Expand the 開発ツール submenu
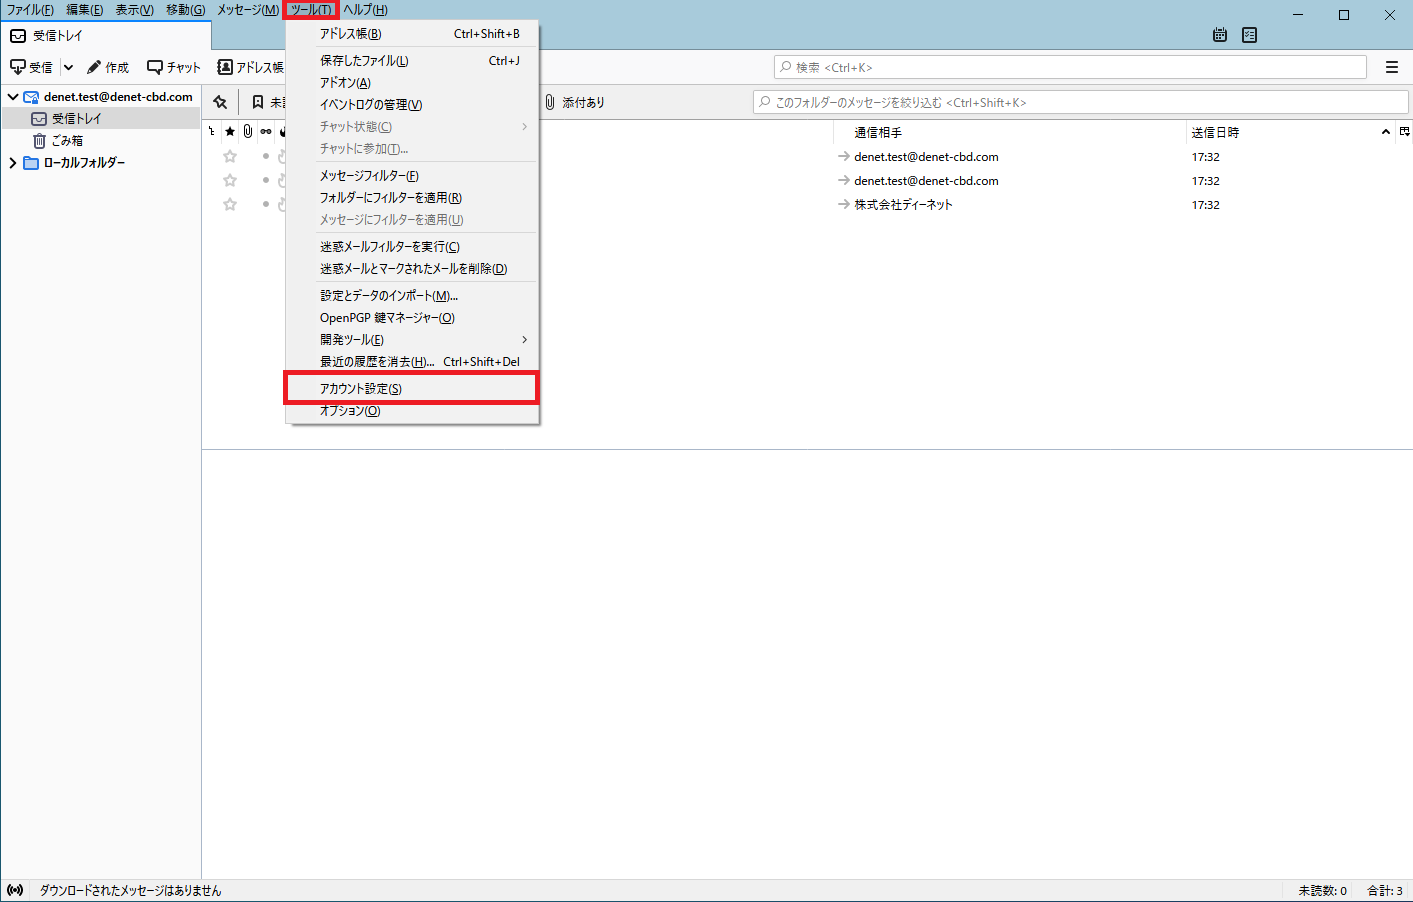The height and width of the screenshot is (902, 1413). pyautogui.click(x=412, y=340)
